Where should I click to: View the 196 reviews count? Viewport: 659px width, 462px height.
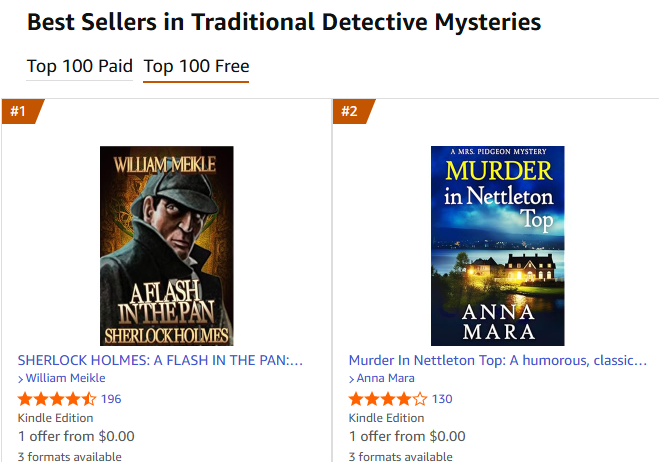(x=111, y=399)
